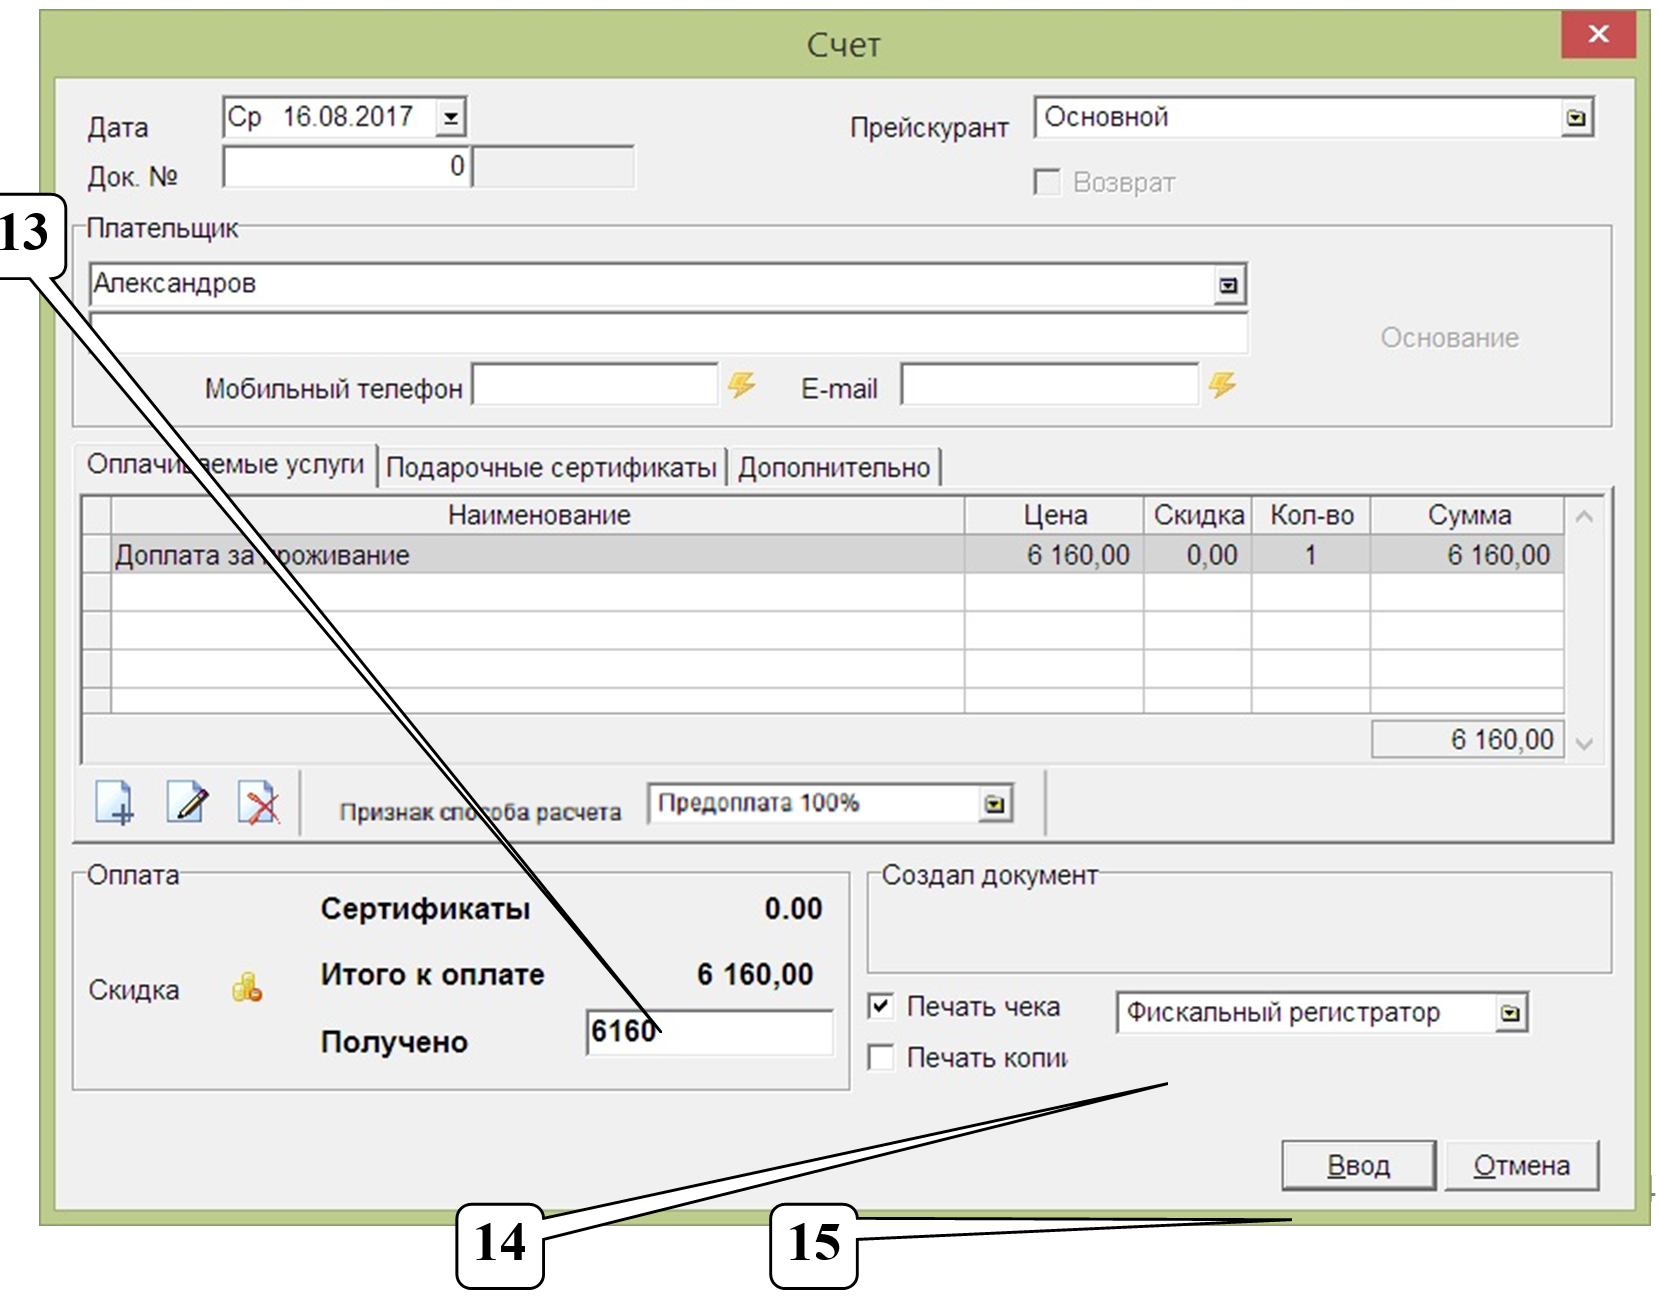
Task: Expand the Прейскурант dropdown list
Action: [1576, 118]
